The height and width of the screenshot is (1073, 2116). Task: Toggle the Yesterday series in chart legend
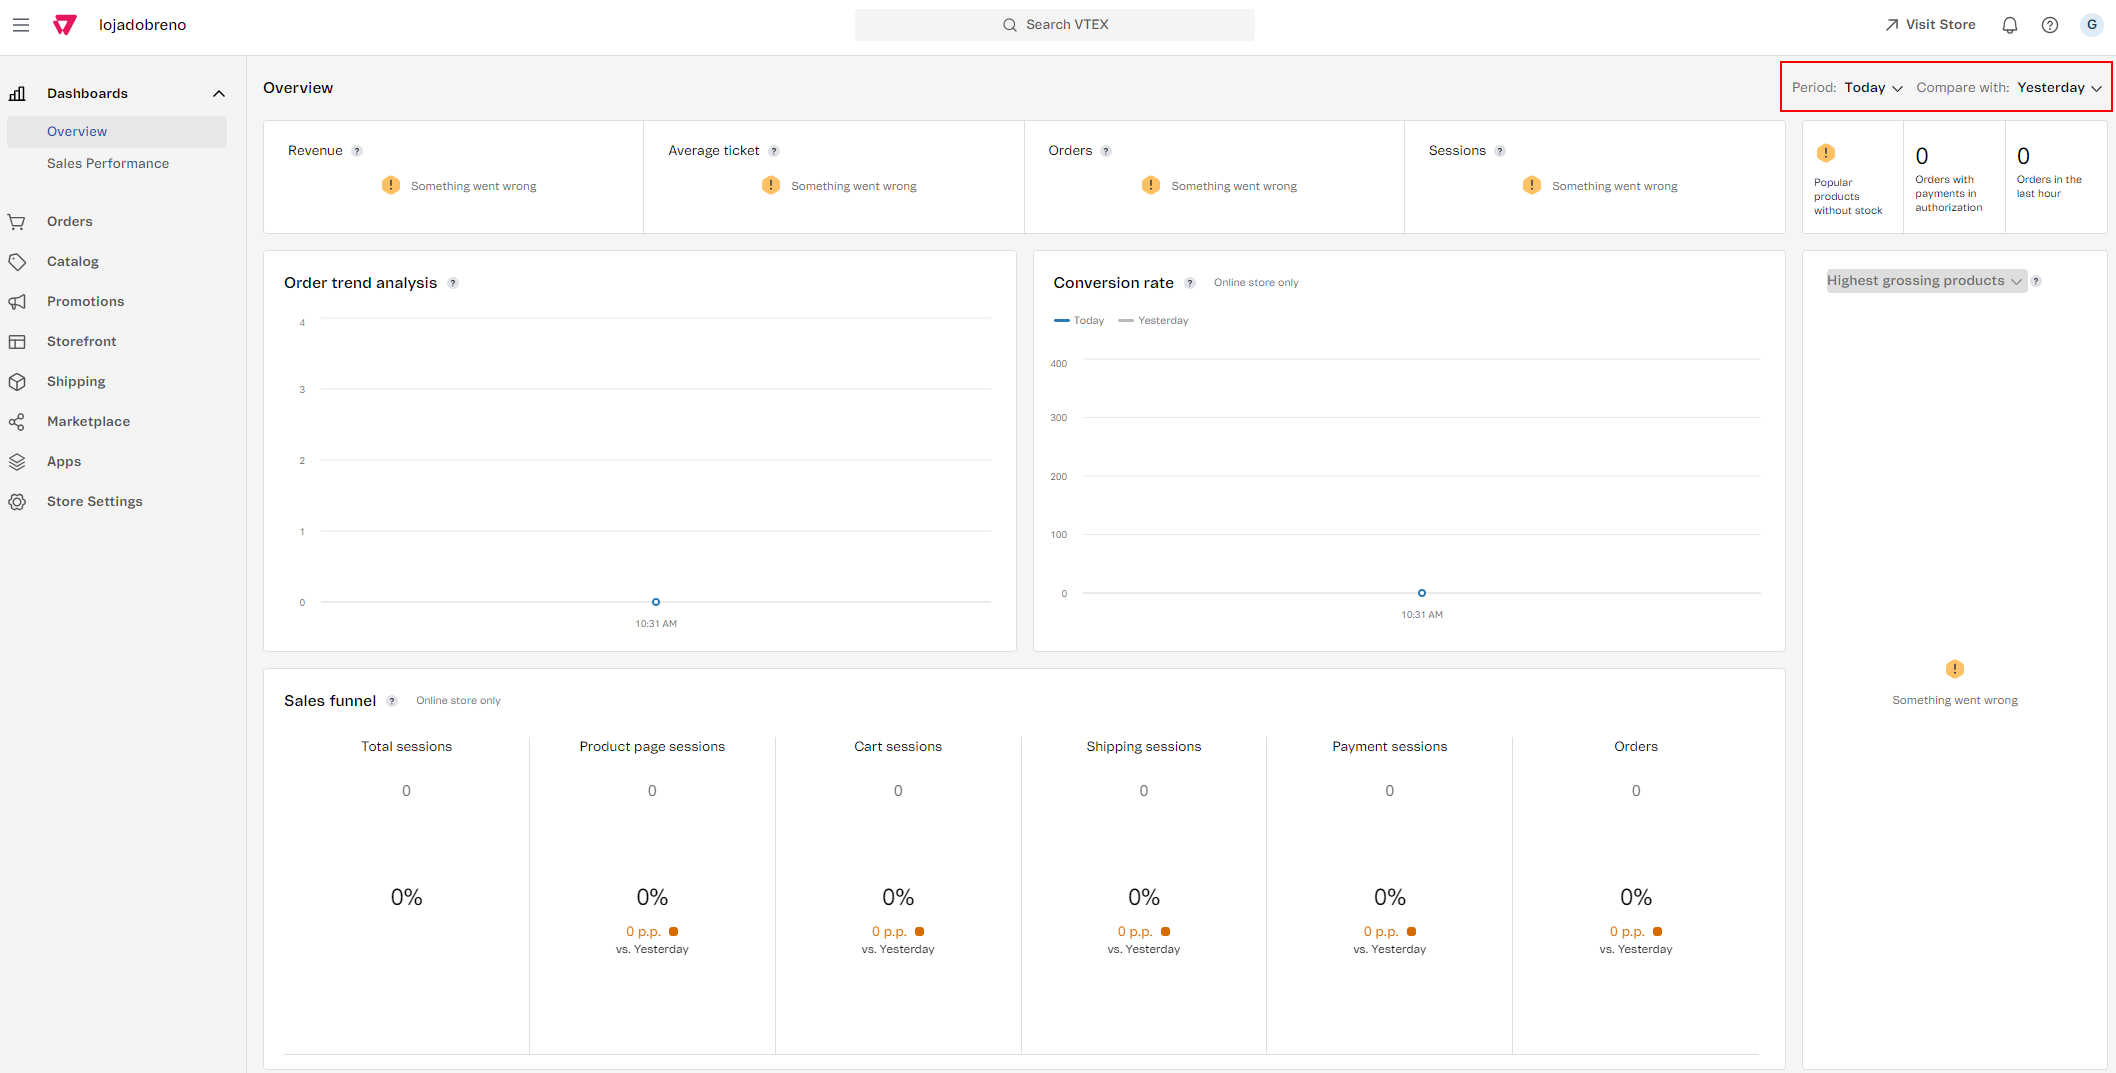pos(1154,321)
